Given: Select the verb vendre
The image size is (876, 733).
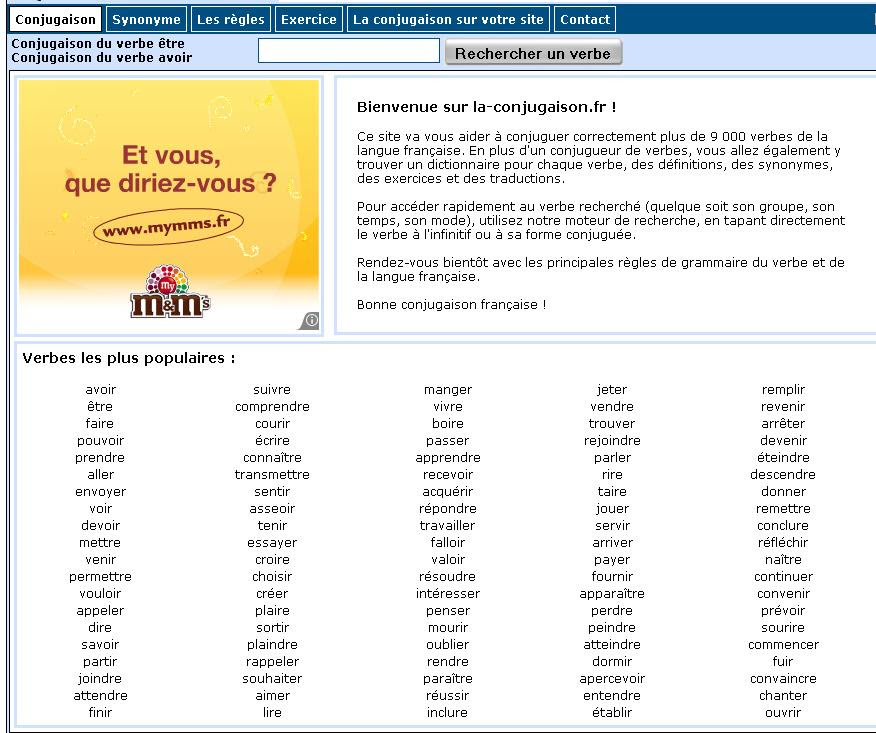Looking at the screenshot, I should [x=612, y=406].
